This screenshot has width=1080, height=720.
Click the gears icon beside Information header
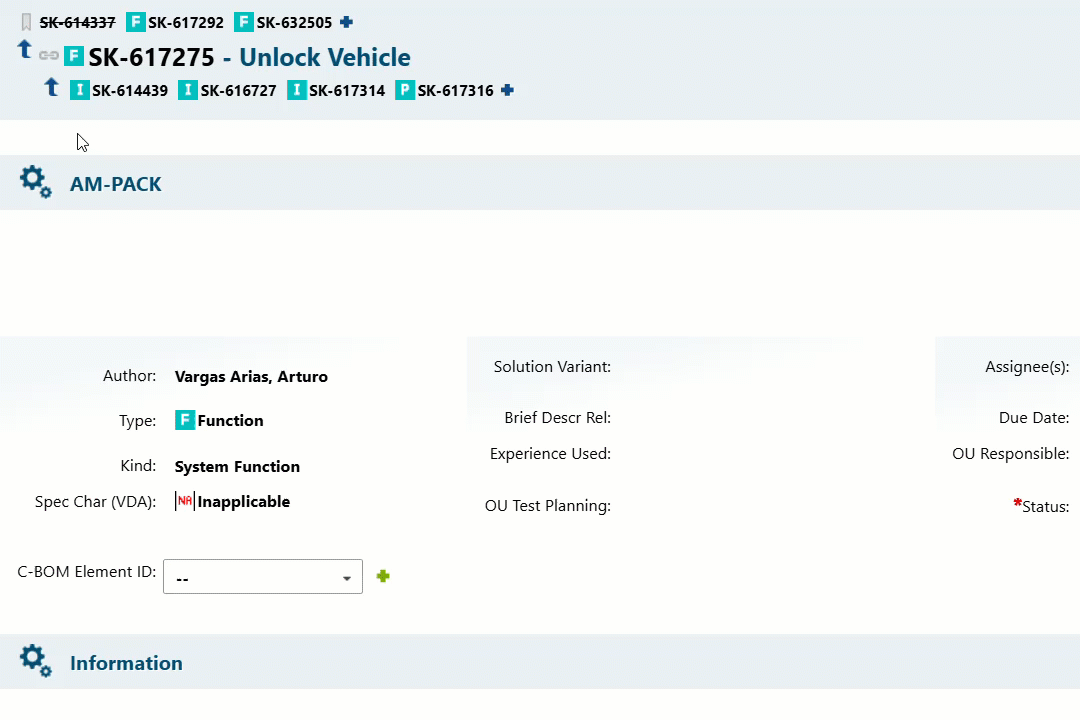35,661
